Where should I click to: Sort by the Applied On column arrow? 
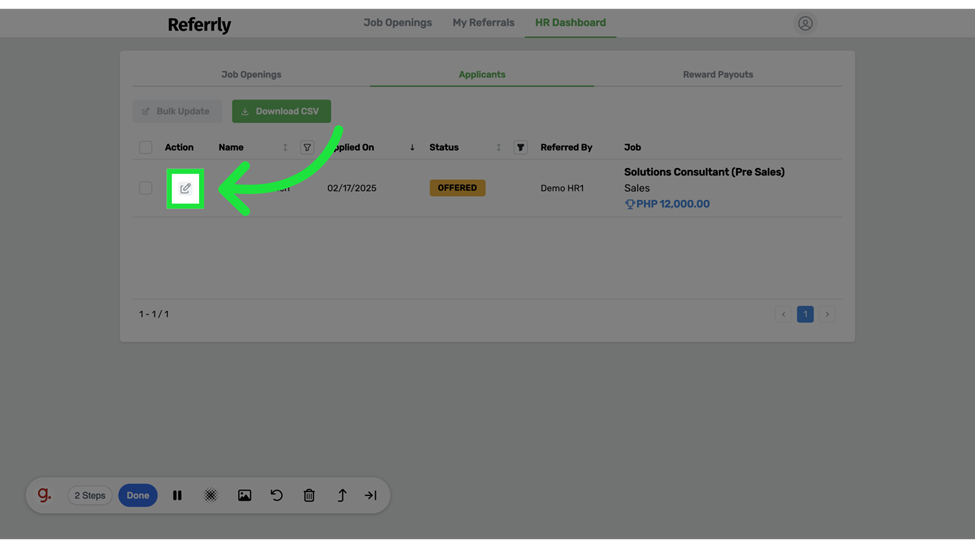point(412,148)
